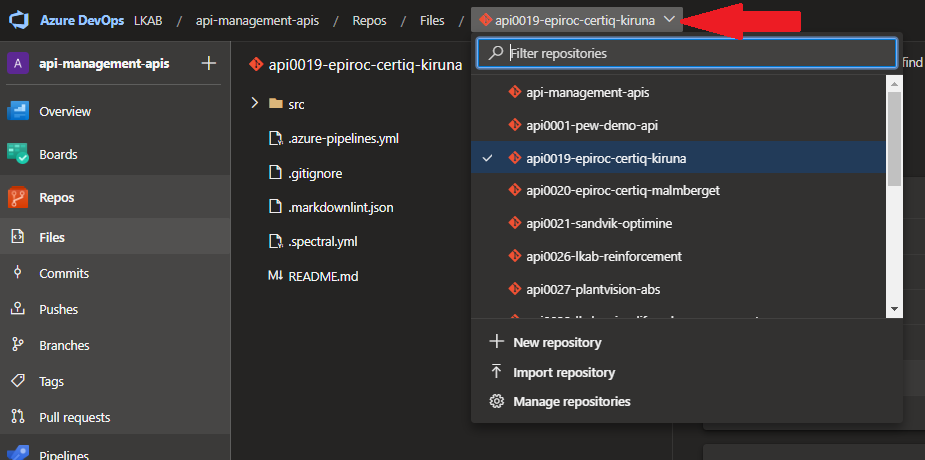The image size is (925, 460).
Task: Click the Repos breadcrumb link
Action: 369,21
